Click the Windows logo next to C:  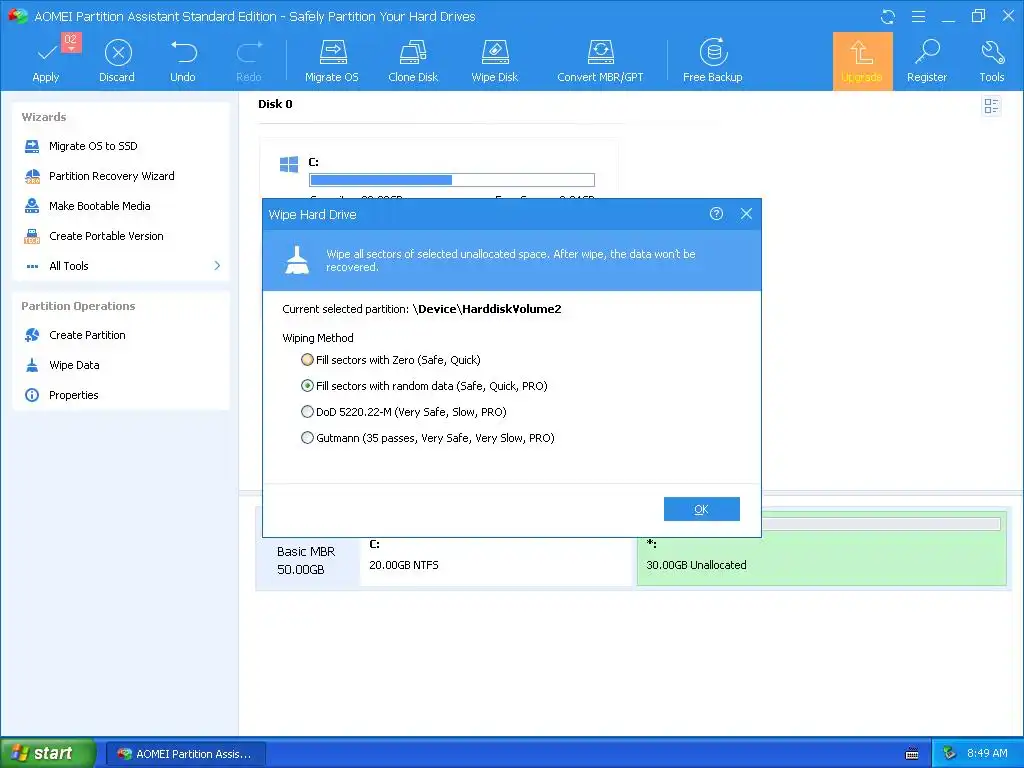coord(289,164)
